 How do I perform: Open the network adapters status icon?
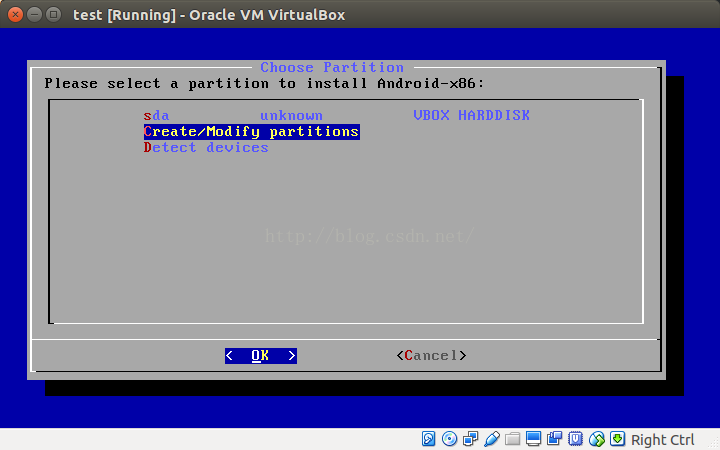471,439
